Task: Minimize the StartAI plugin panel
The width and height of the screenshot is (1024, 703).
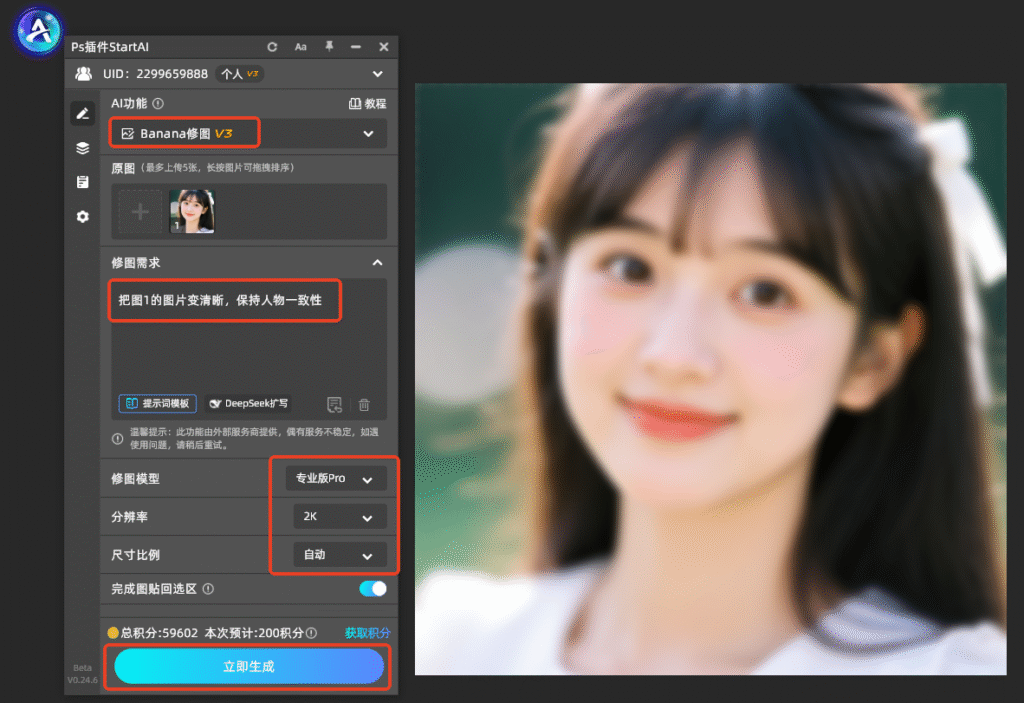Action: click(x=356, y=47)
